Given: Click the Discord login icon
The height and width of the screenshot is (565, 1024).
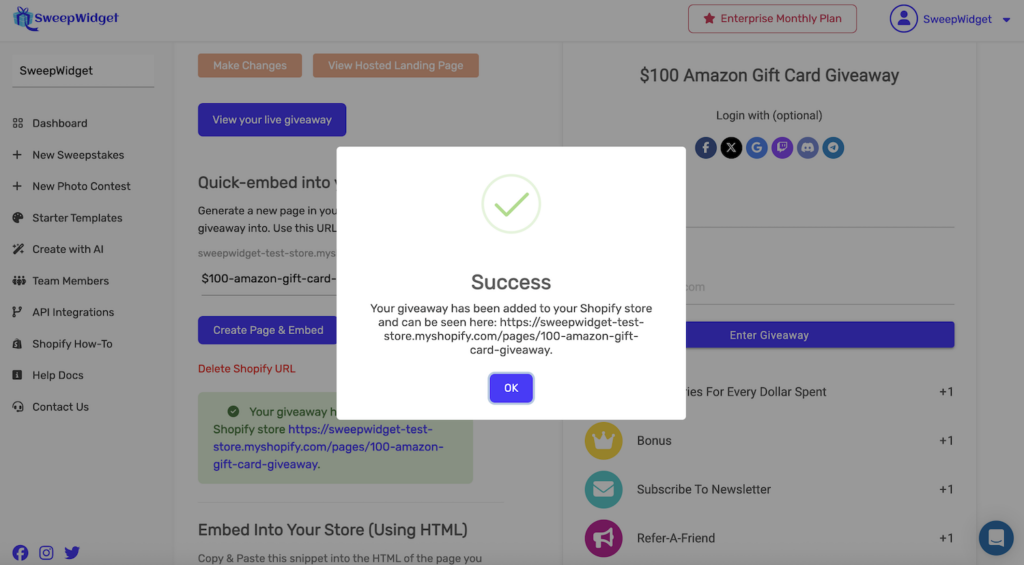Looking at the screenshot, I should pos(808,148).
